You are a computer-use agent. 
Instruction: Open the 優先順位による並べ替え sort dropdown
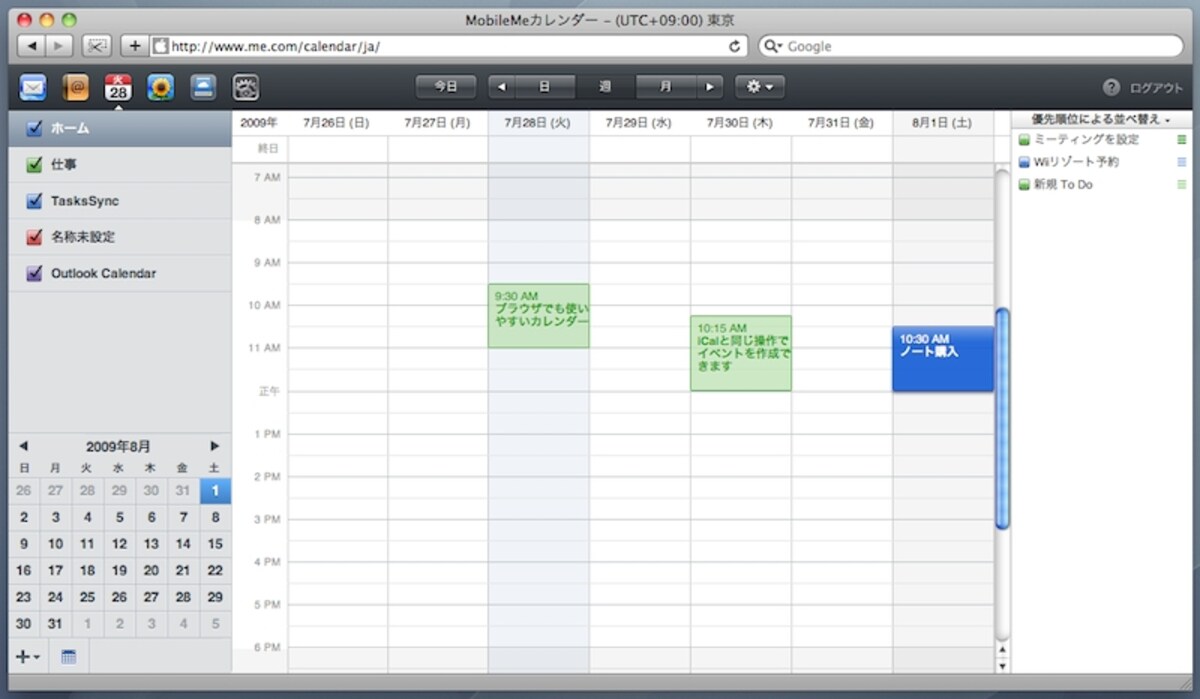1100,119
